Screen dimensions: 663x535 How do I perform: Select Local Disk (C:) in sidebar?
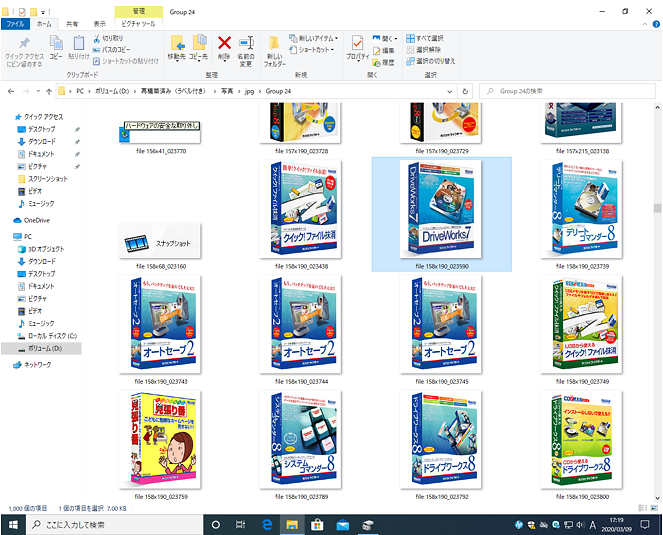[47, 336]
